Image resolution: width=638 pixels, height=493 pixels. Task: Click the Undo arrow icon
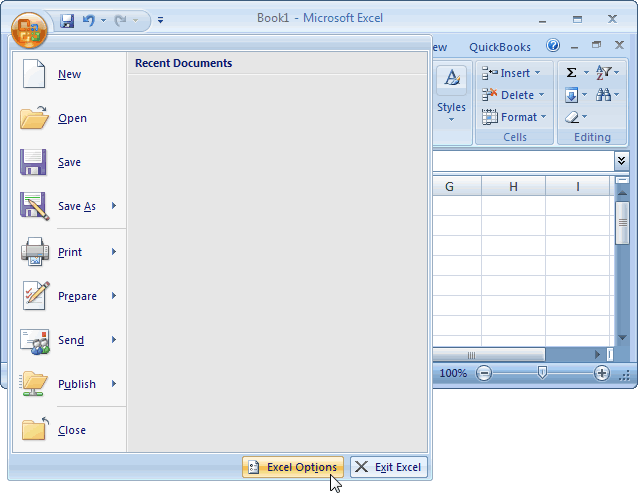[x=88, y=20]
